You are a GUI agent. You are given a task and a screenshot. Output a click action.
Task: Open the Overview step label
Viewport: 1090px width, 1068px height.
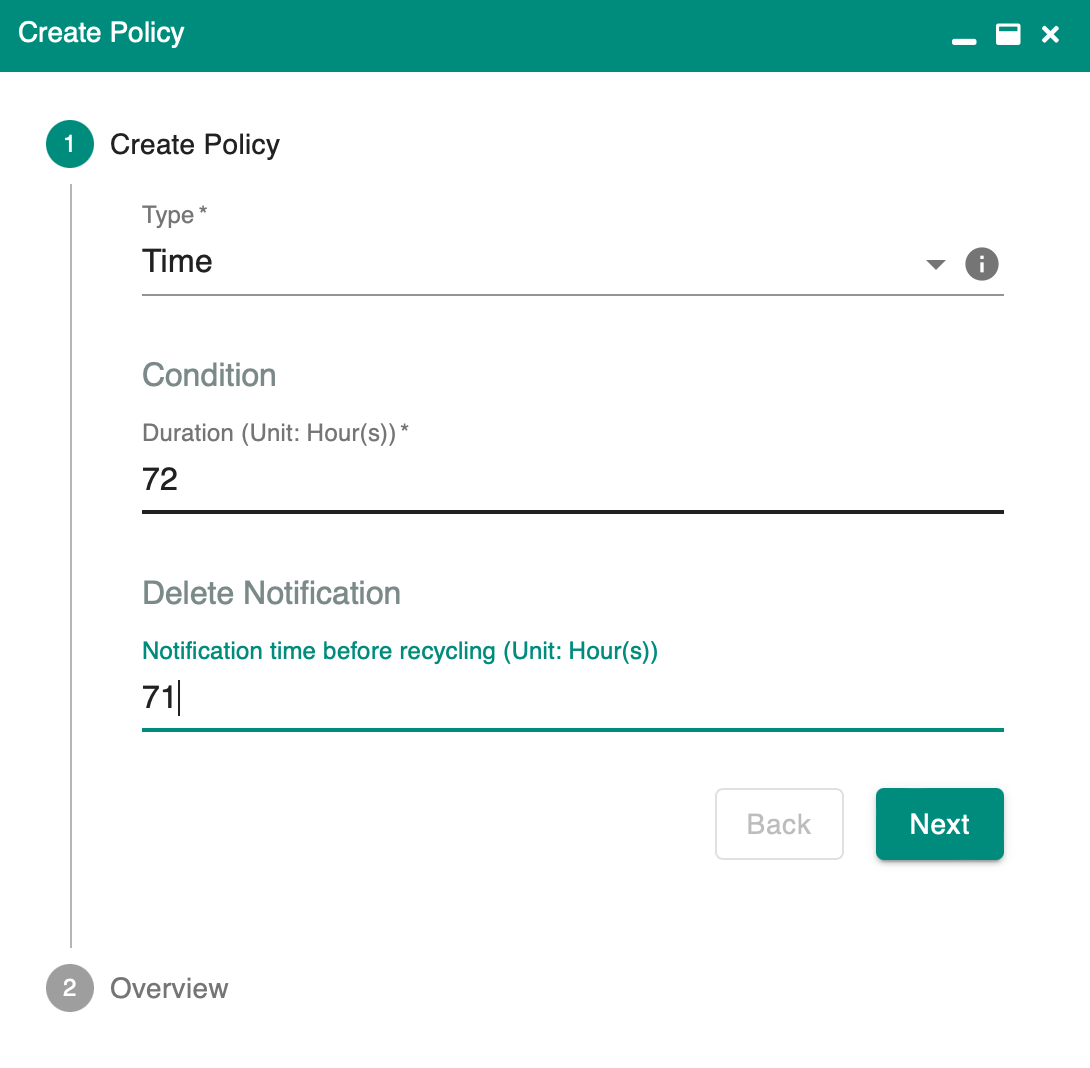click(169, 988)
